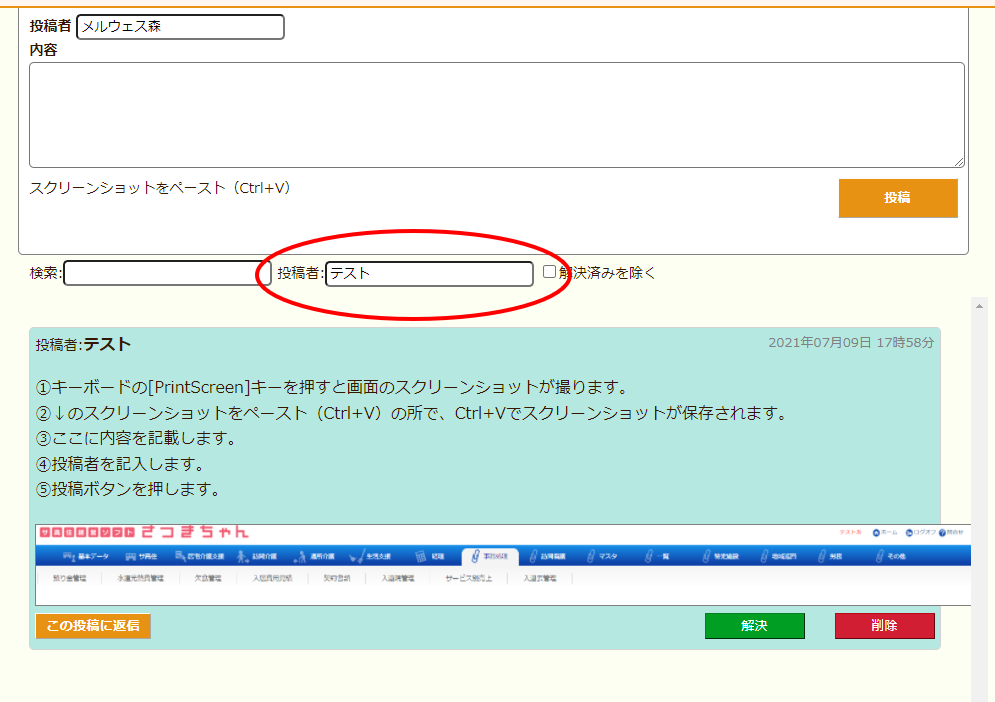Screen dimensions: 995x702
Task: Click the マスタ paperclip icon
Action: coord(591,556)
